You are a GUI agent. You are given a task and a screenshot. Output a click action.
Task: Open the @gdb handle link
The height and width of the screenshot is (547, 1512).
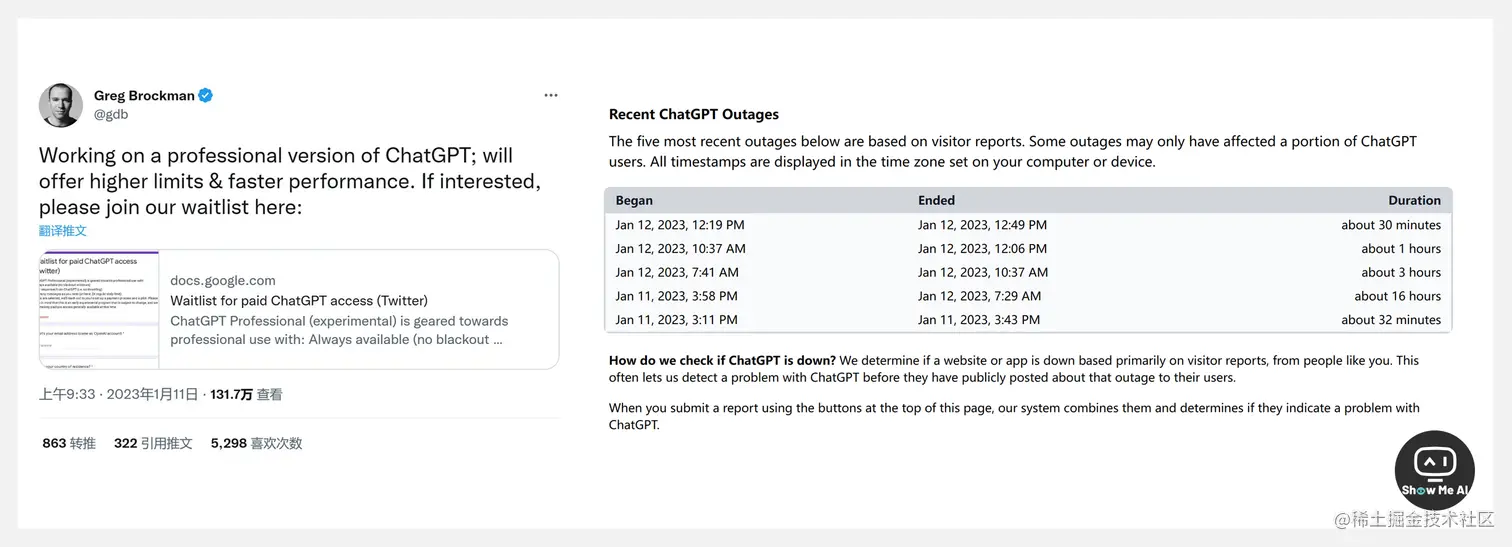coord(111,114)
